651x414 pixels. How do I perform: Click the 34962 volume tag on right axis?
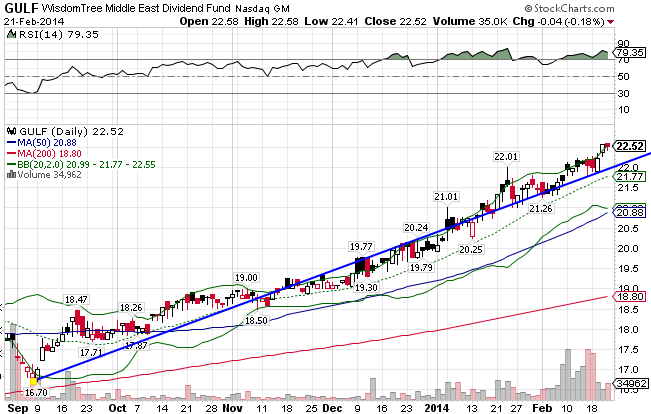pyautogui.click(x=630, y=383)
